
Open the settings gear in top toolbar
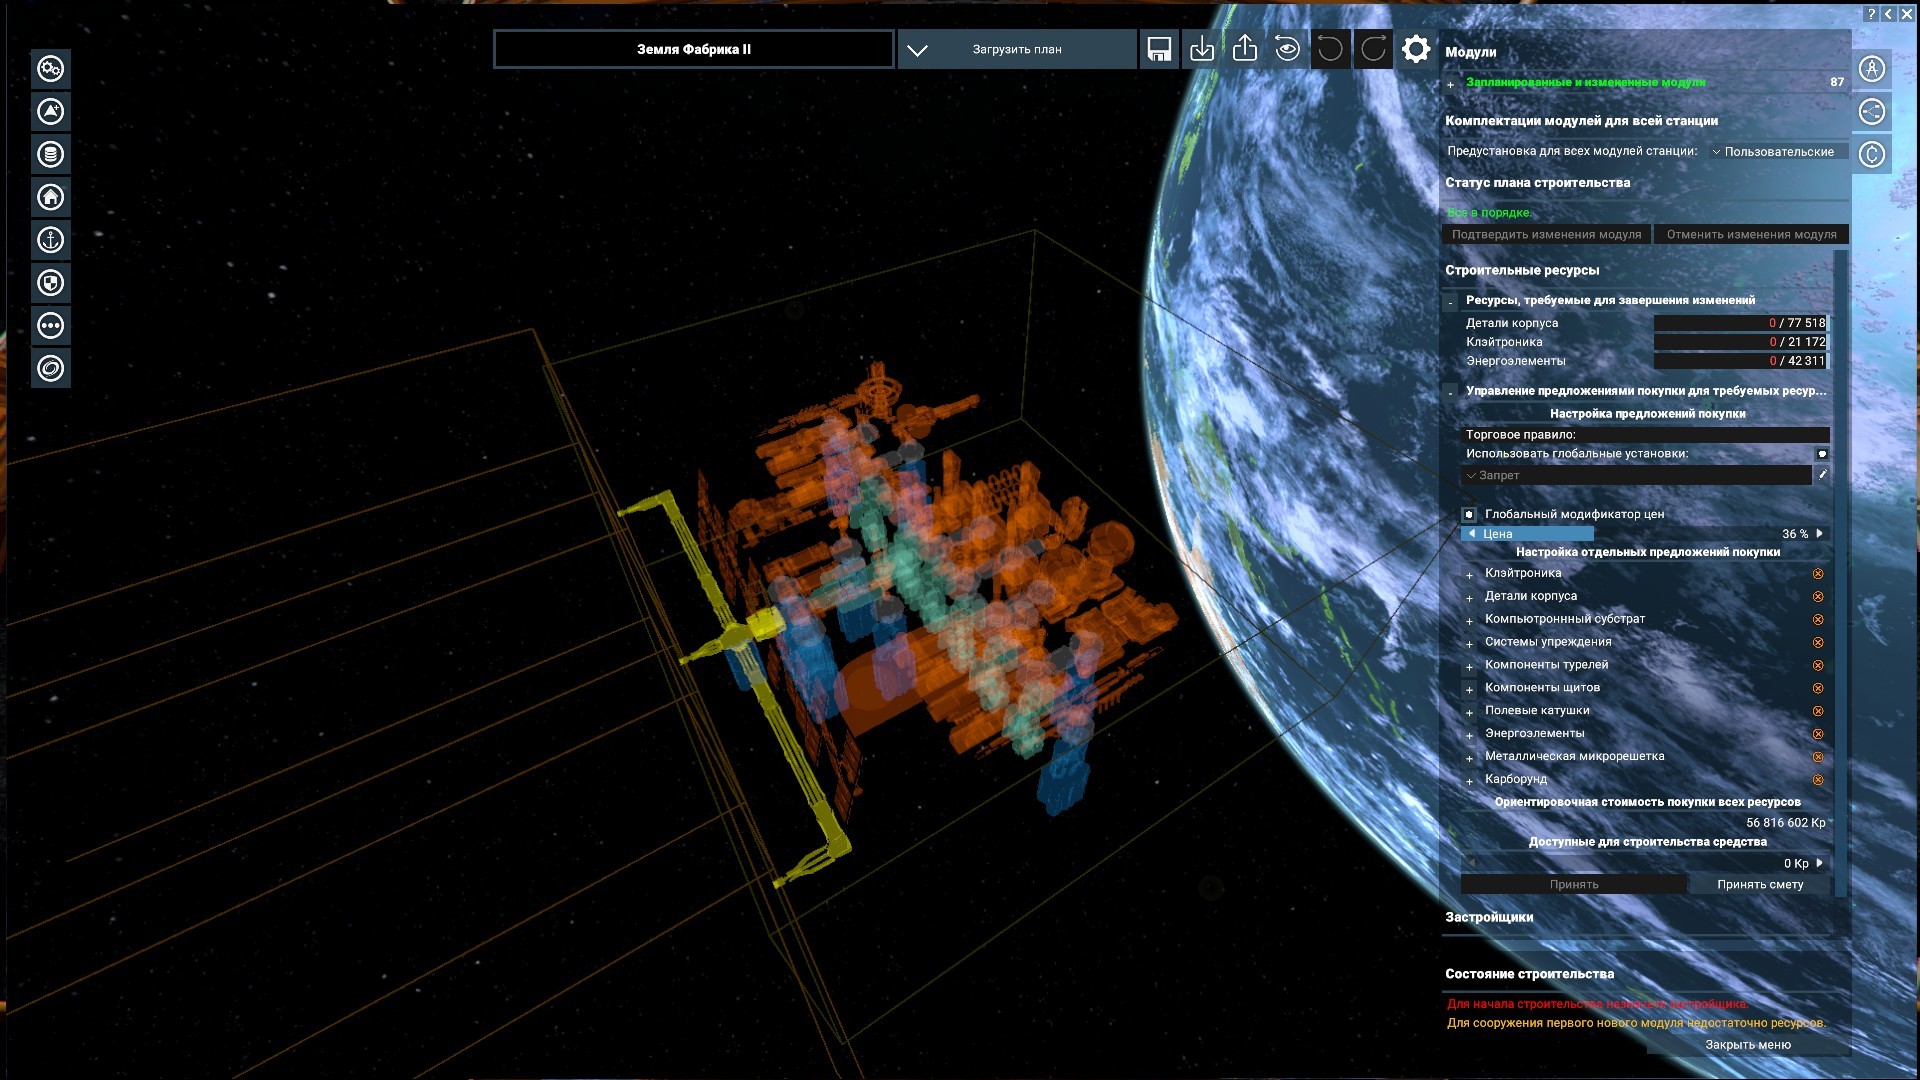1416,49
